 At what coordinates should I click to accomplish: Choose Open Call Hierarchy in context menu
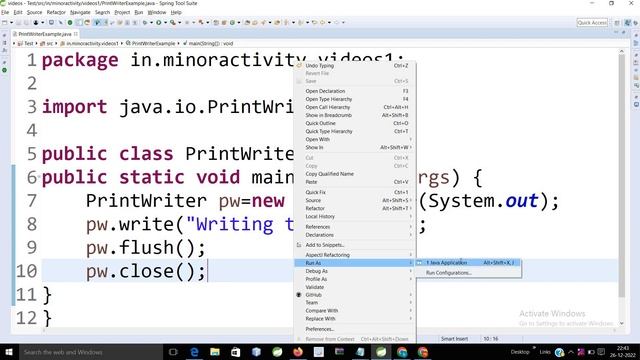point(355,107)
